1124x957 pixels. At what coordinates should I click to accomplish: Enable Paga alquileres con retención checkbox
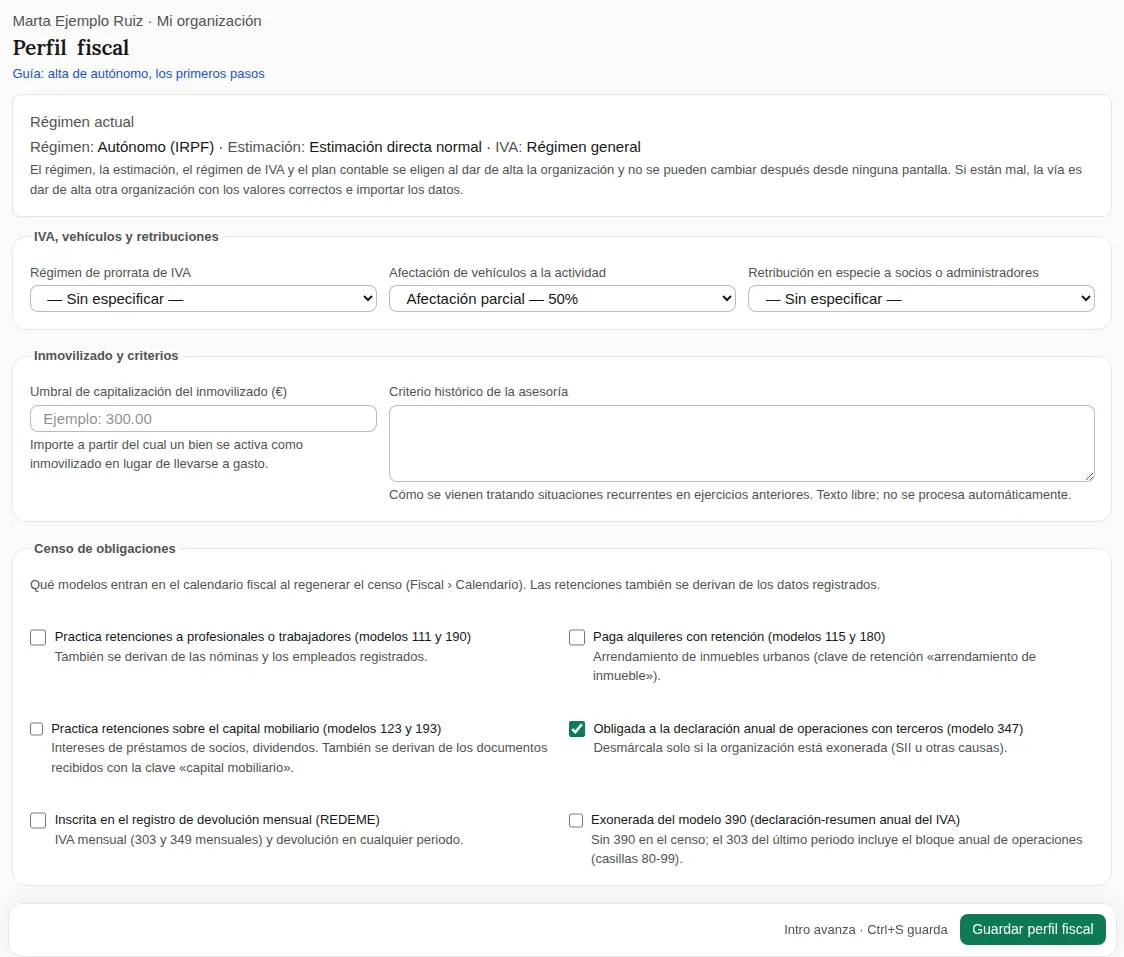tap(576, 637)
